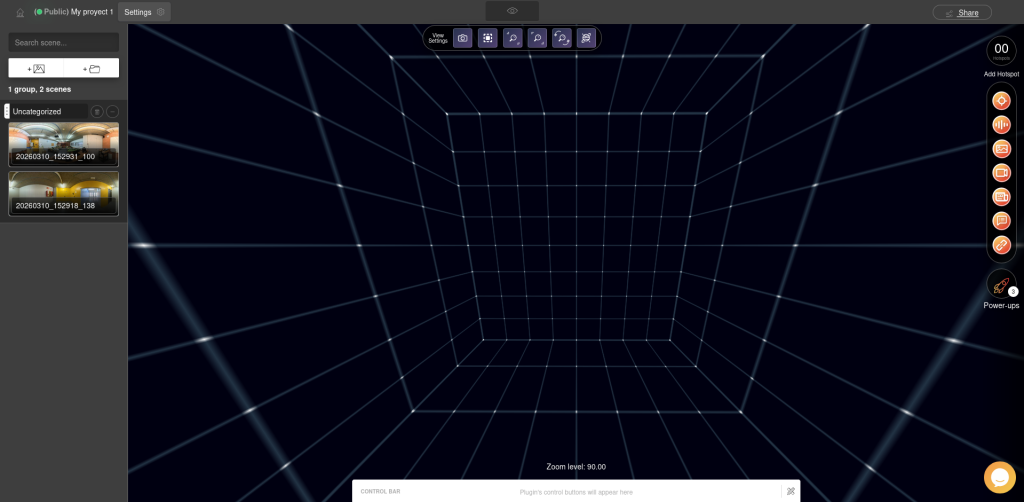Toggle preview mode with the eye button
Screen dimensions: 1024x502
click(x=512, y=11)
